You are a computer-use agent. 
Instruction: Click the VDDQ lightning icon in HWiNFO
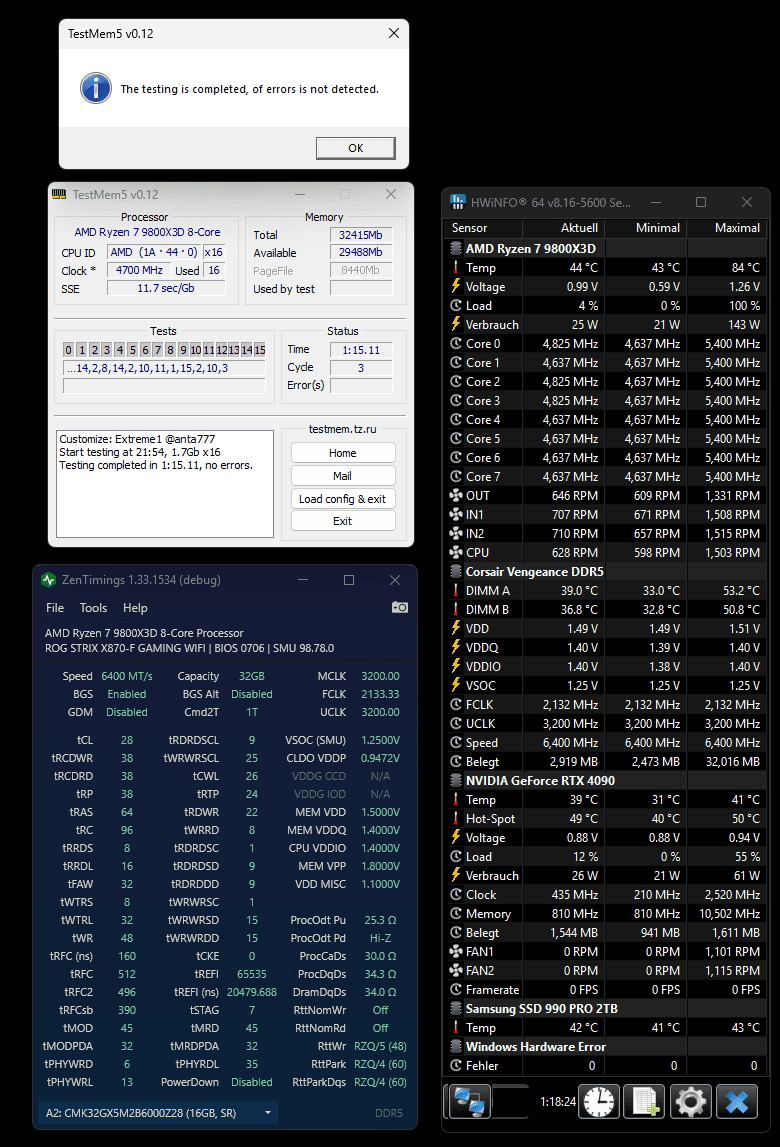[x=456, y=647]
